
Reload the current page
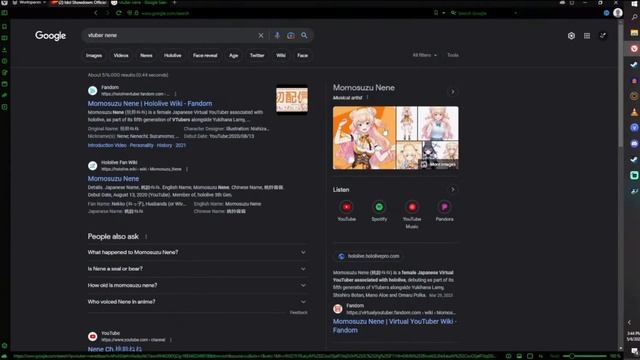pyautogui.click(x=119, y=13)
